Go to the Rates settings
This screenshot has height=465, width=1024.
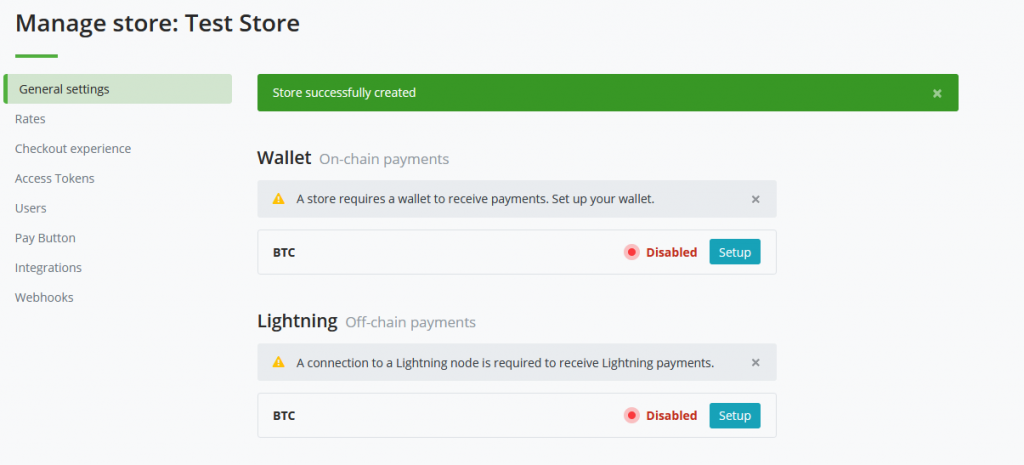(x=30, y=119)
